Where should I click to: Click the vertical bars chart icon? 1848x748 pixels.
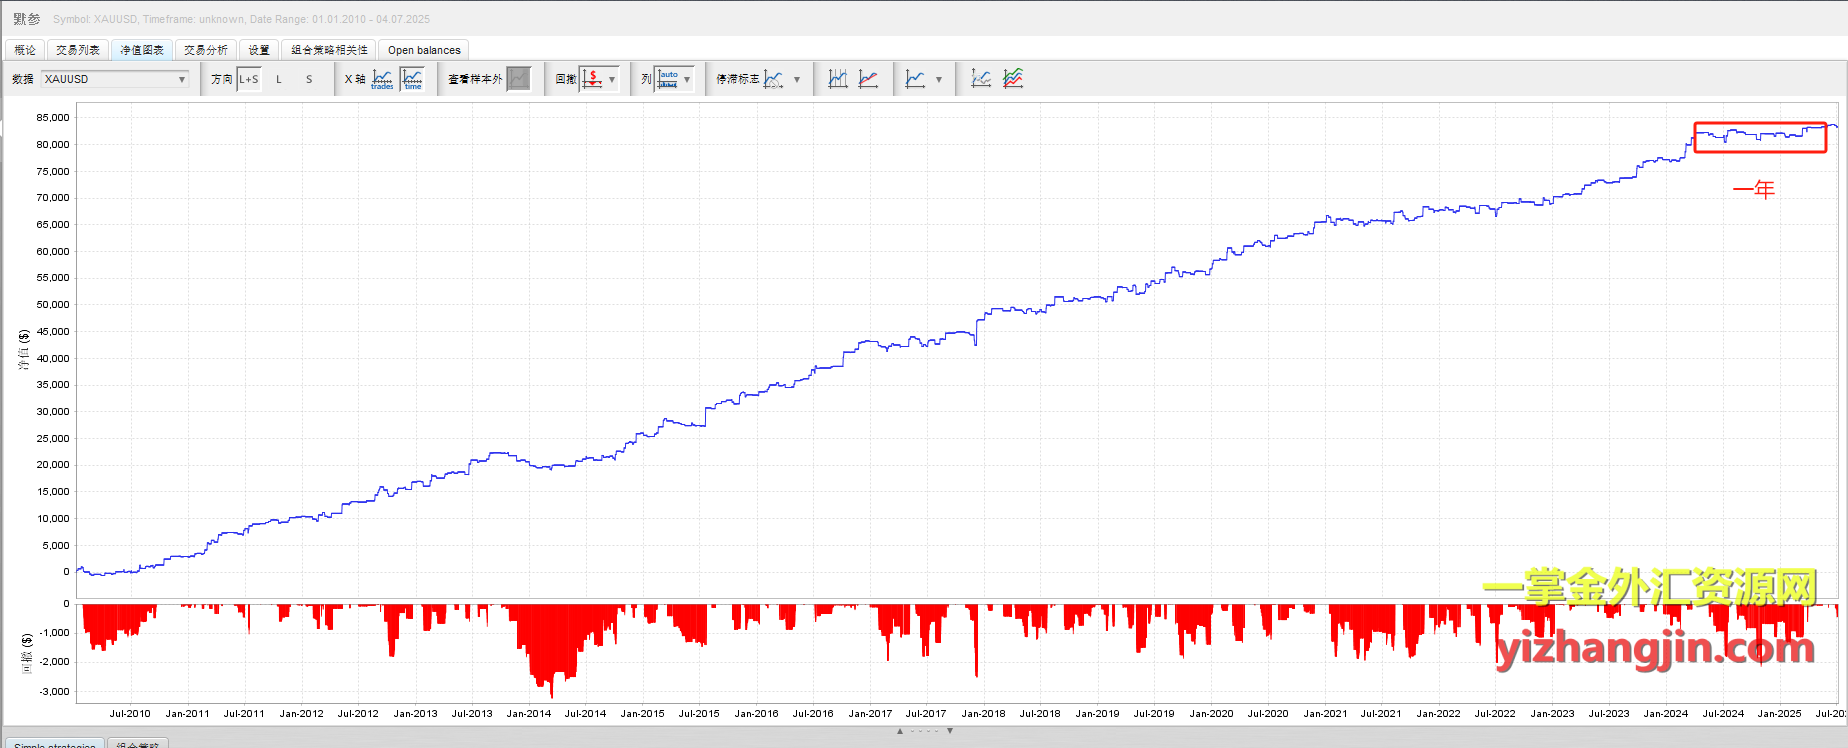click(x=838, y=79)
